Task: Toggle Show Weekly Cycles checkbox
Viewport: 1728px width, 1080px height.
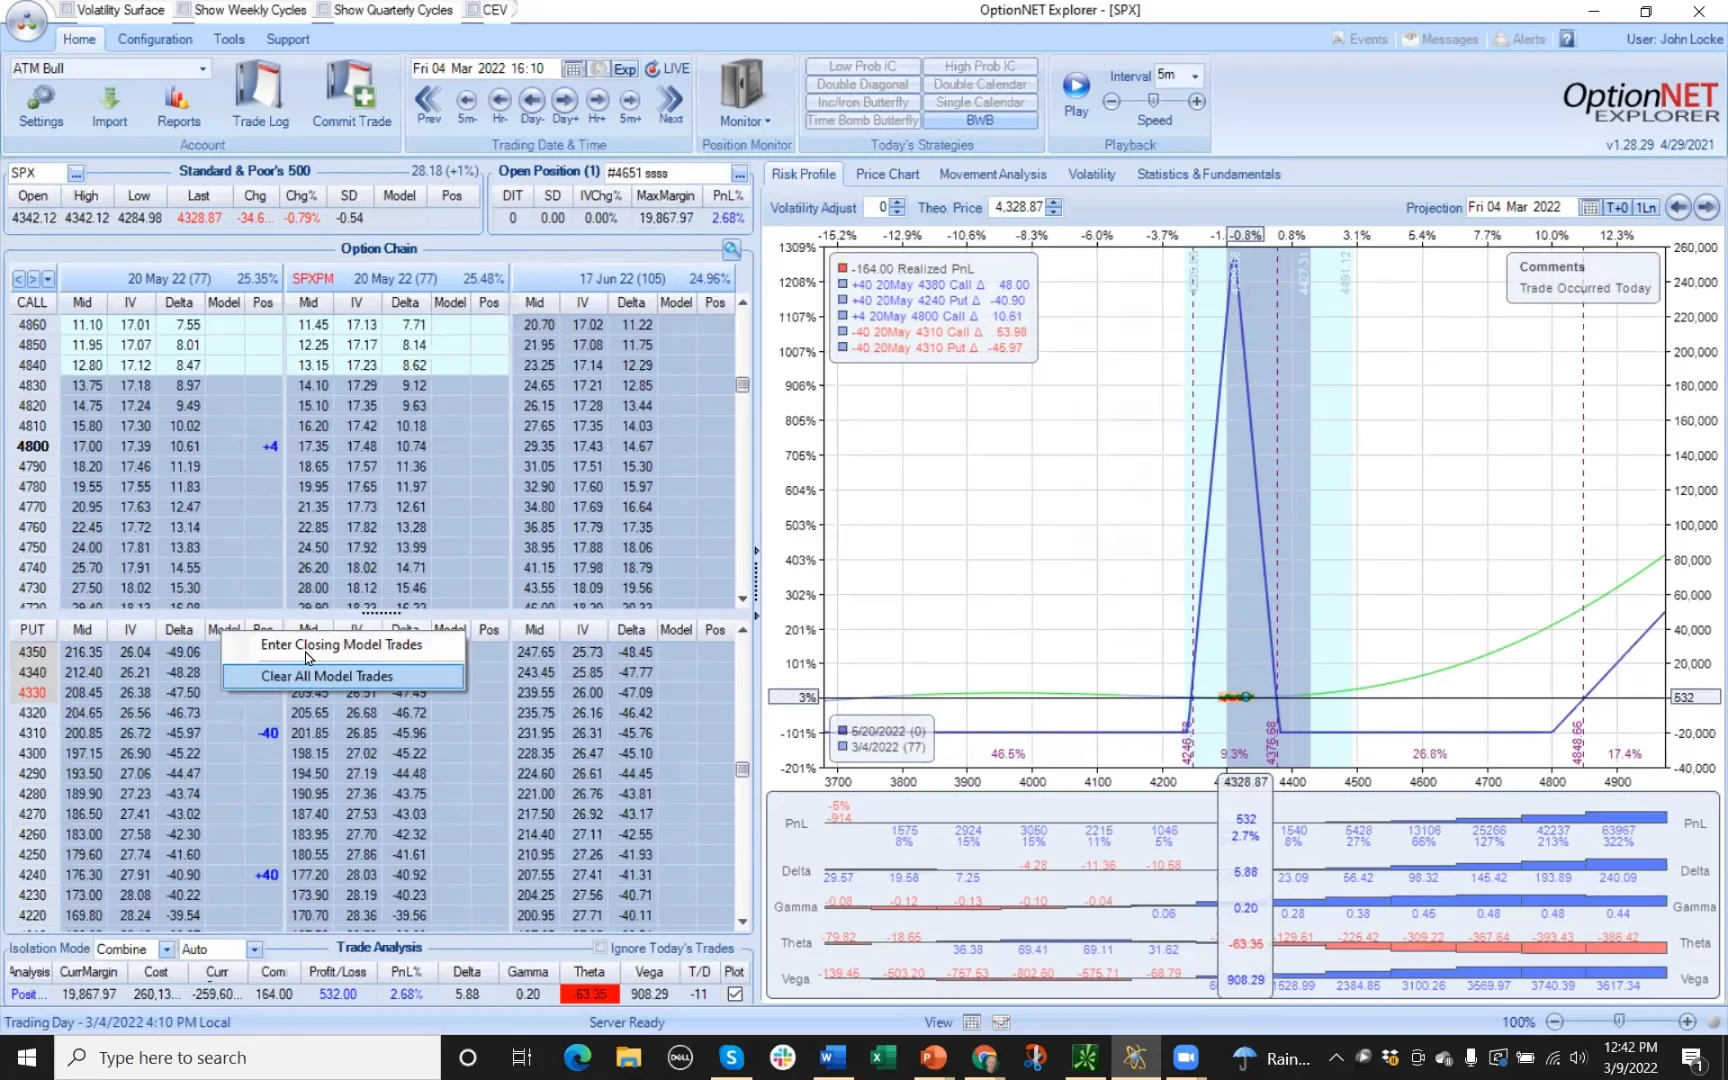Action: [183, 10]
